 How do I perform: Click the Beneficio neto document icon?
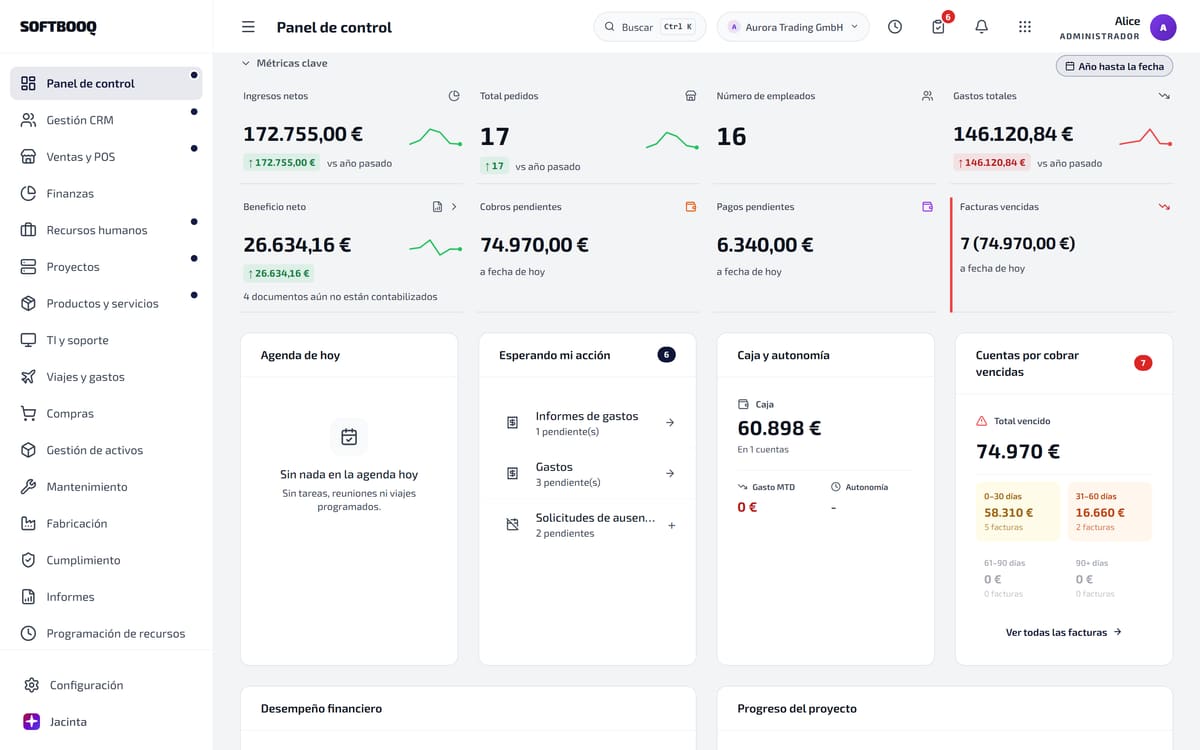tap(437, 207)
